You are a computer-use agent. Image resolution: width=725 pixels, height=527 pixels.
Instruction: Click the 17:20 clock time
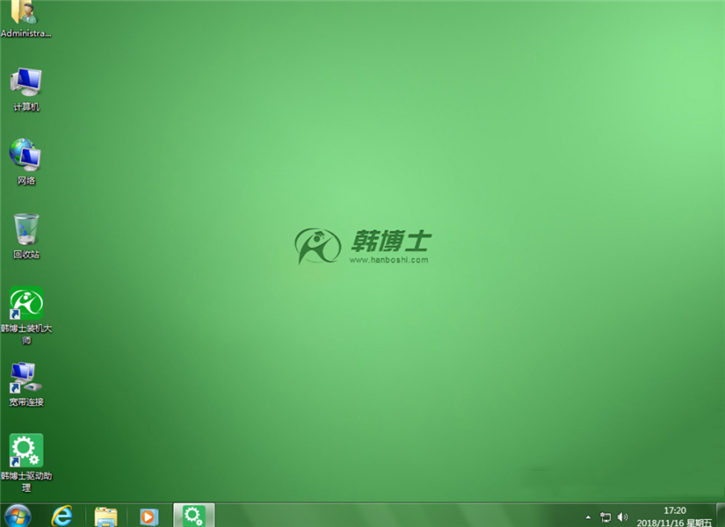click(x=675, y=510)
